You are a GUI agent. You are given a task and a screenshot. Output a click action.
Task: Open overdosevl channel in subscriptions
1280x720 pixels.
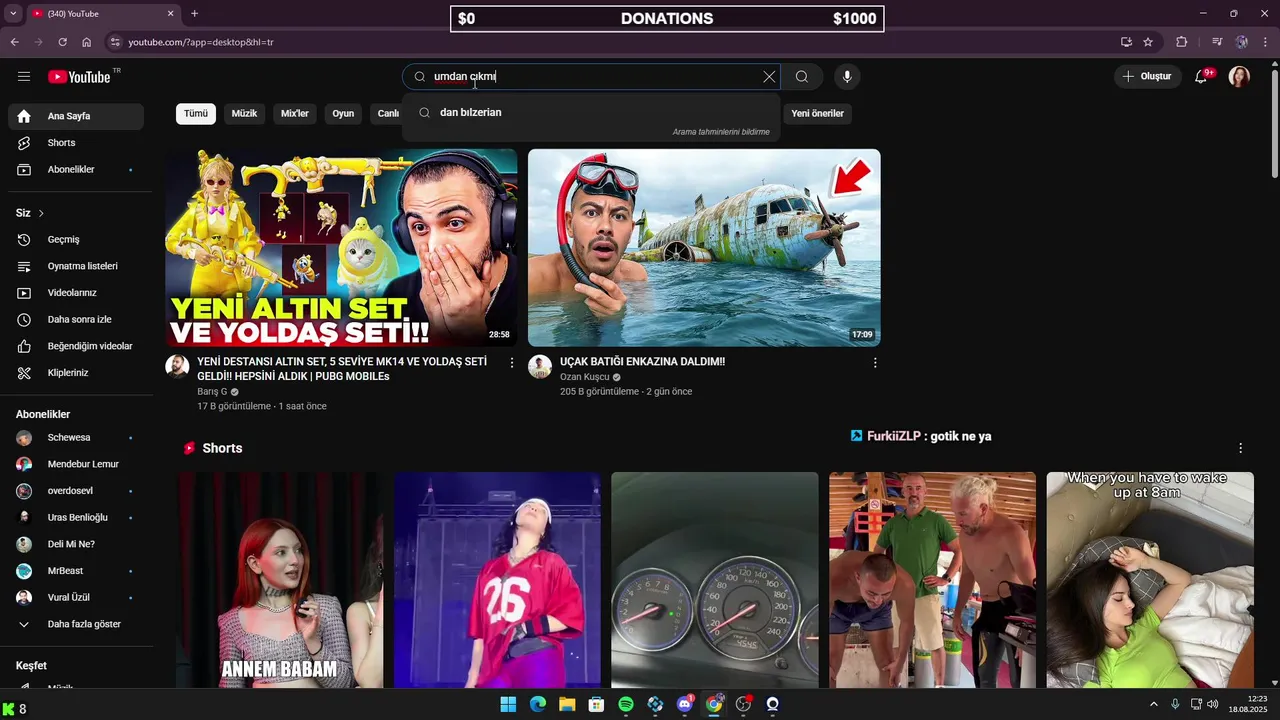click(x=76, y=491)
